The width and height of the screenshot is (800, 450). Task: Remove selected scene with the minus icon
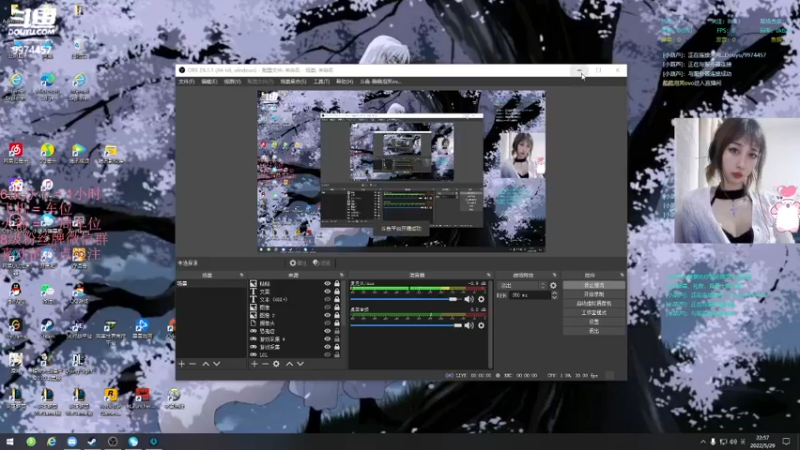(x=192, y=364)
